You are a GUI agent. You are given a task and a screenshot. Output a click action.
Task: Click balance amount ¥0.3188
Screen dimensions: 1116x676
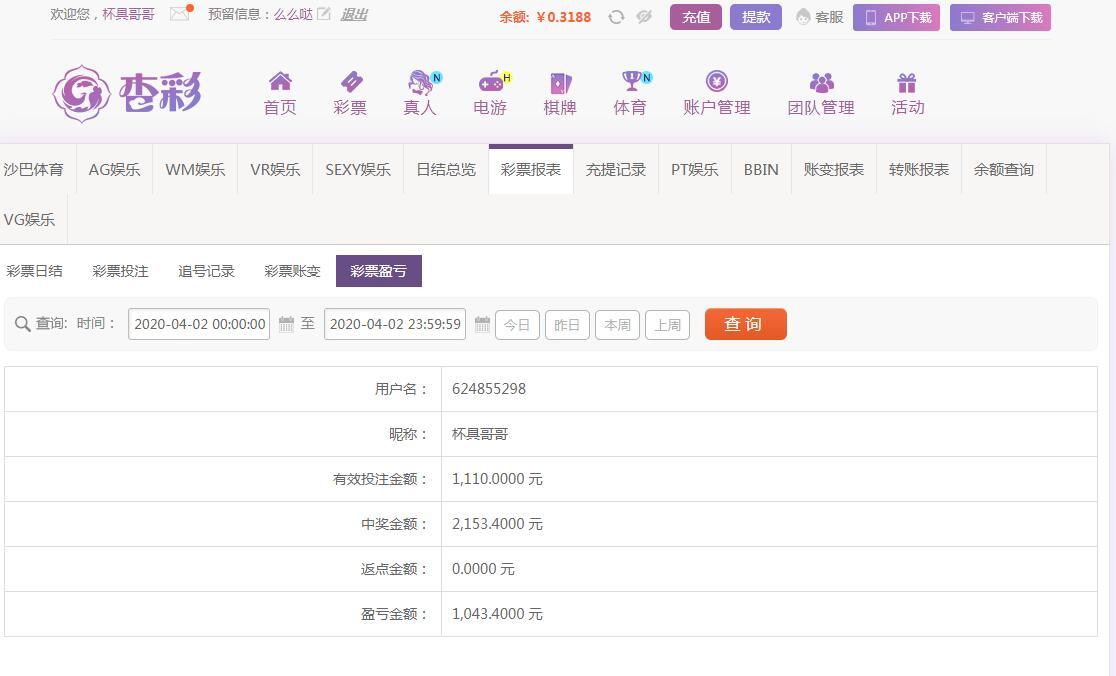[x=564, y=17]
